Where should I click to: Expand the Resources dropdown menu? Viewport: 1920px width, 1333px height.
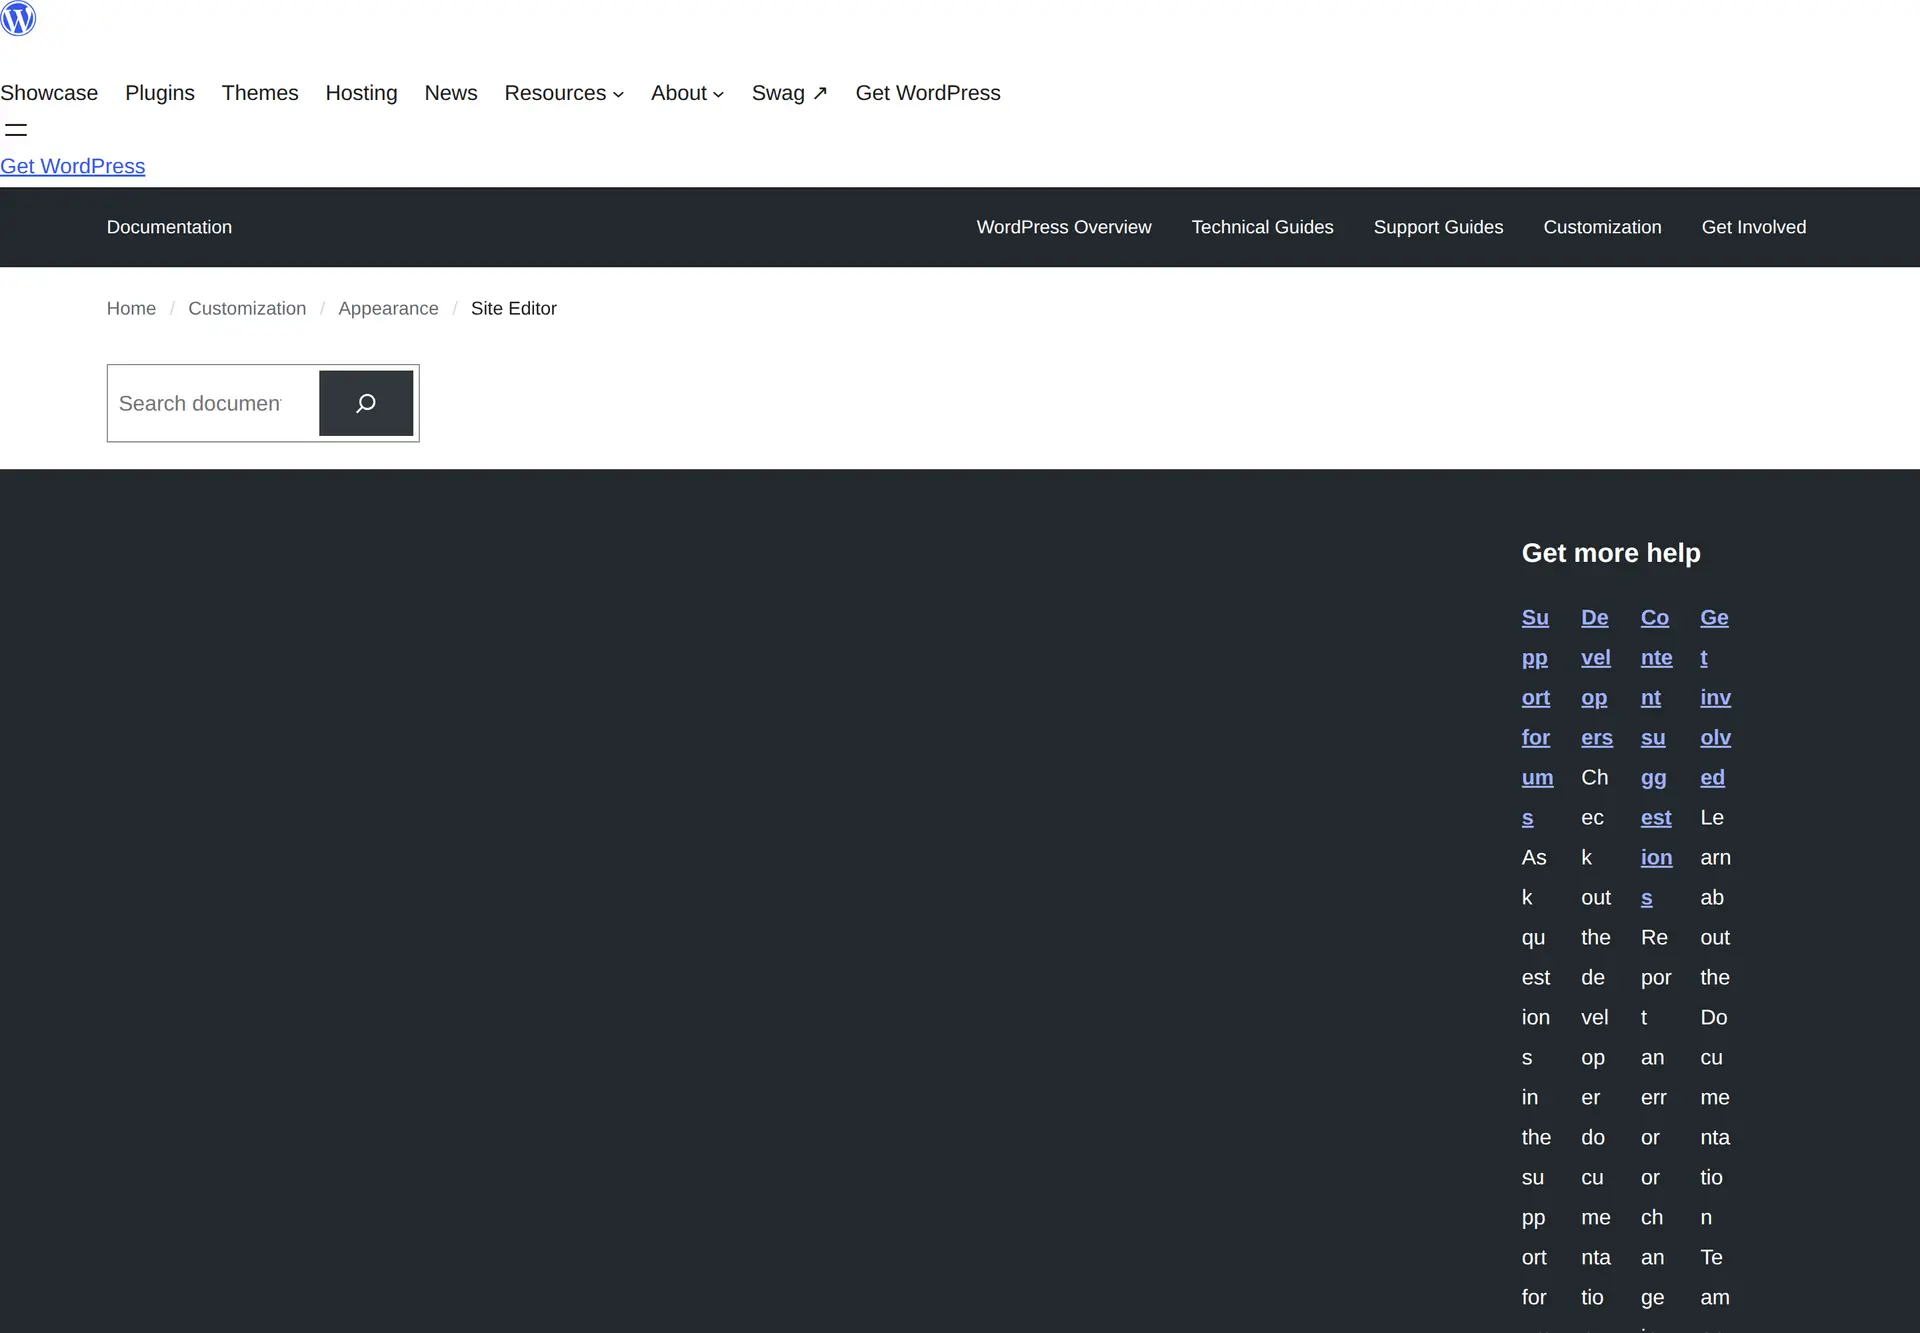(564, 93)
